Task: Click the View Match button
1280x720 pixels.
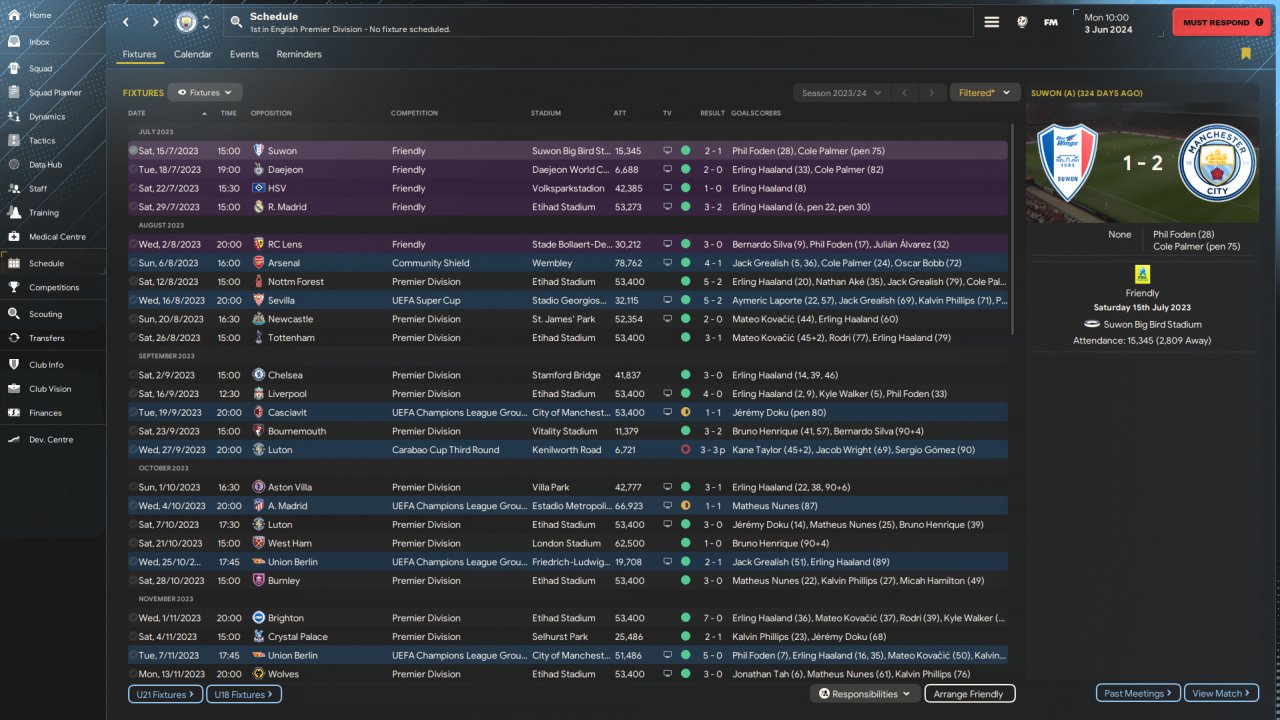Action: click(x=1221, y=693)
